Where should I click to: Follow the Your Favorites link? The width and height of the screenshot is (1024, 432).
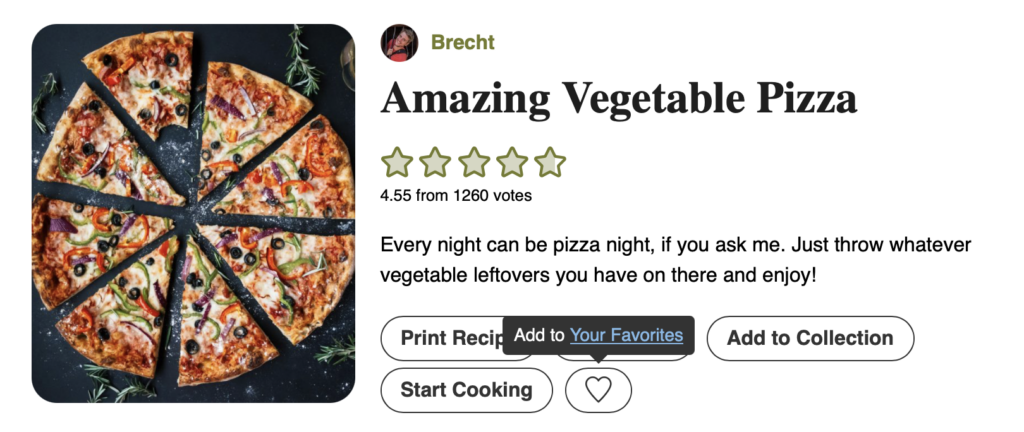click(627, 336)
